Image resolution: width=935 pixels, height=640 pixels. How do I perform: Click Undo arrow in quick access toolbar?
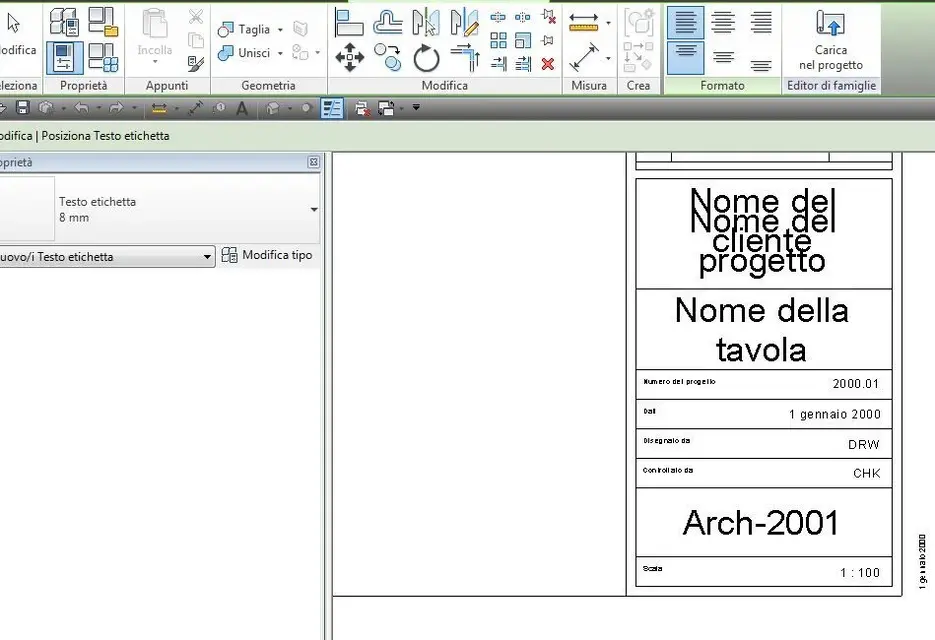(81, 108)
